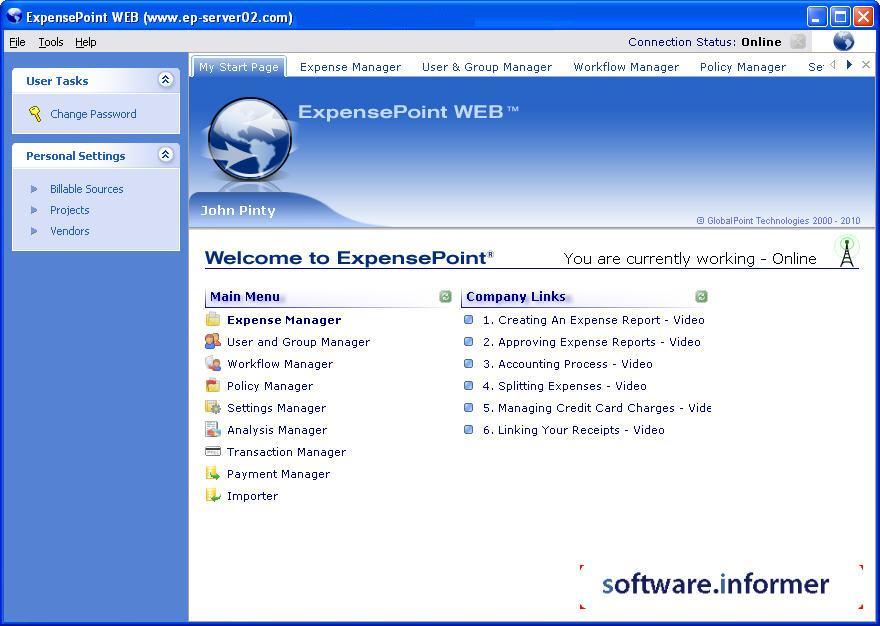Expand the Billable Sources arrow
The width and height of the screenshot is (880, 626).
pyautogui.click(x=34, y=189)
